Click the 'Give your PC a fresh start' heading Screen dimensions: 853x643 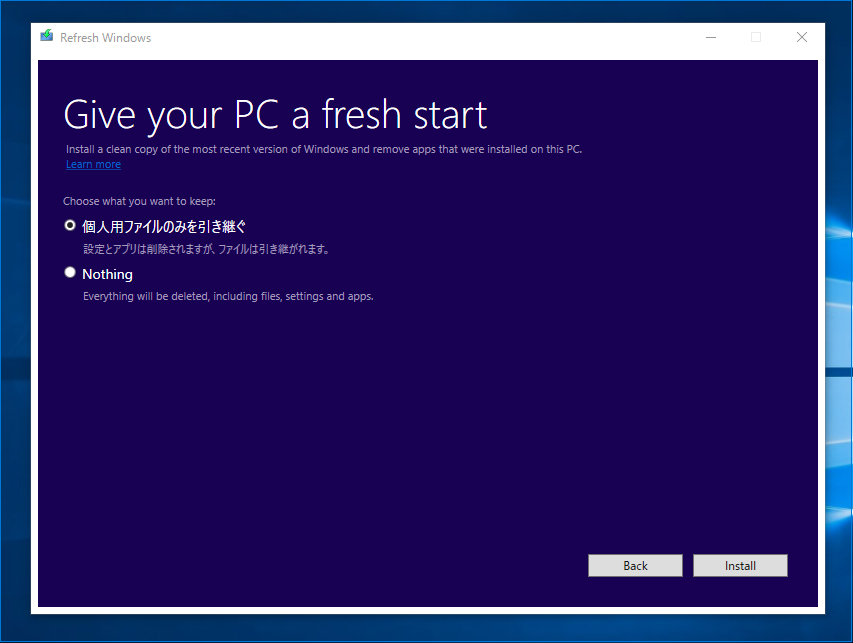click(275, 115)
